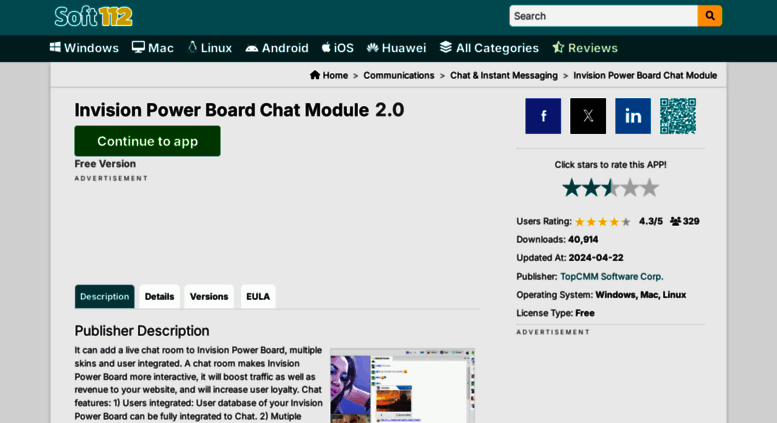Open the Huawei category

396,48
